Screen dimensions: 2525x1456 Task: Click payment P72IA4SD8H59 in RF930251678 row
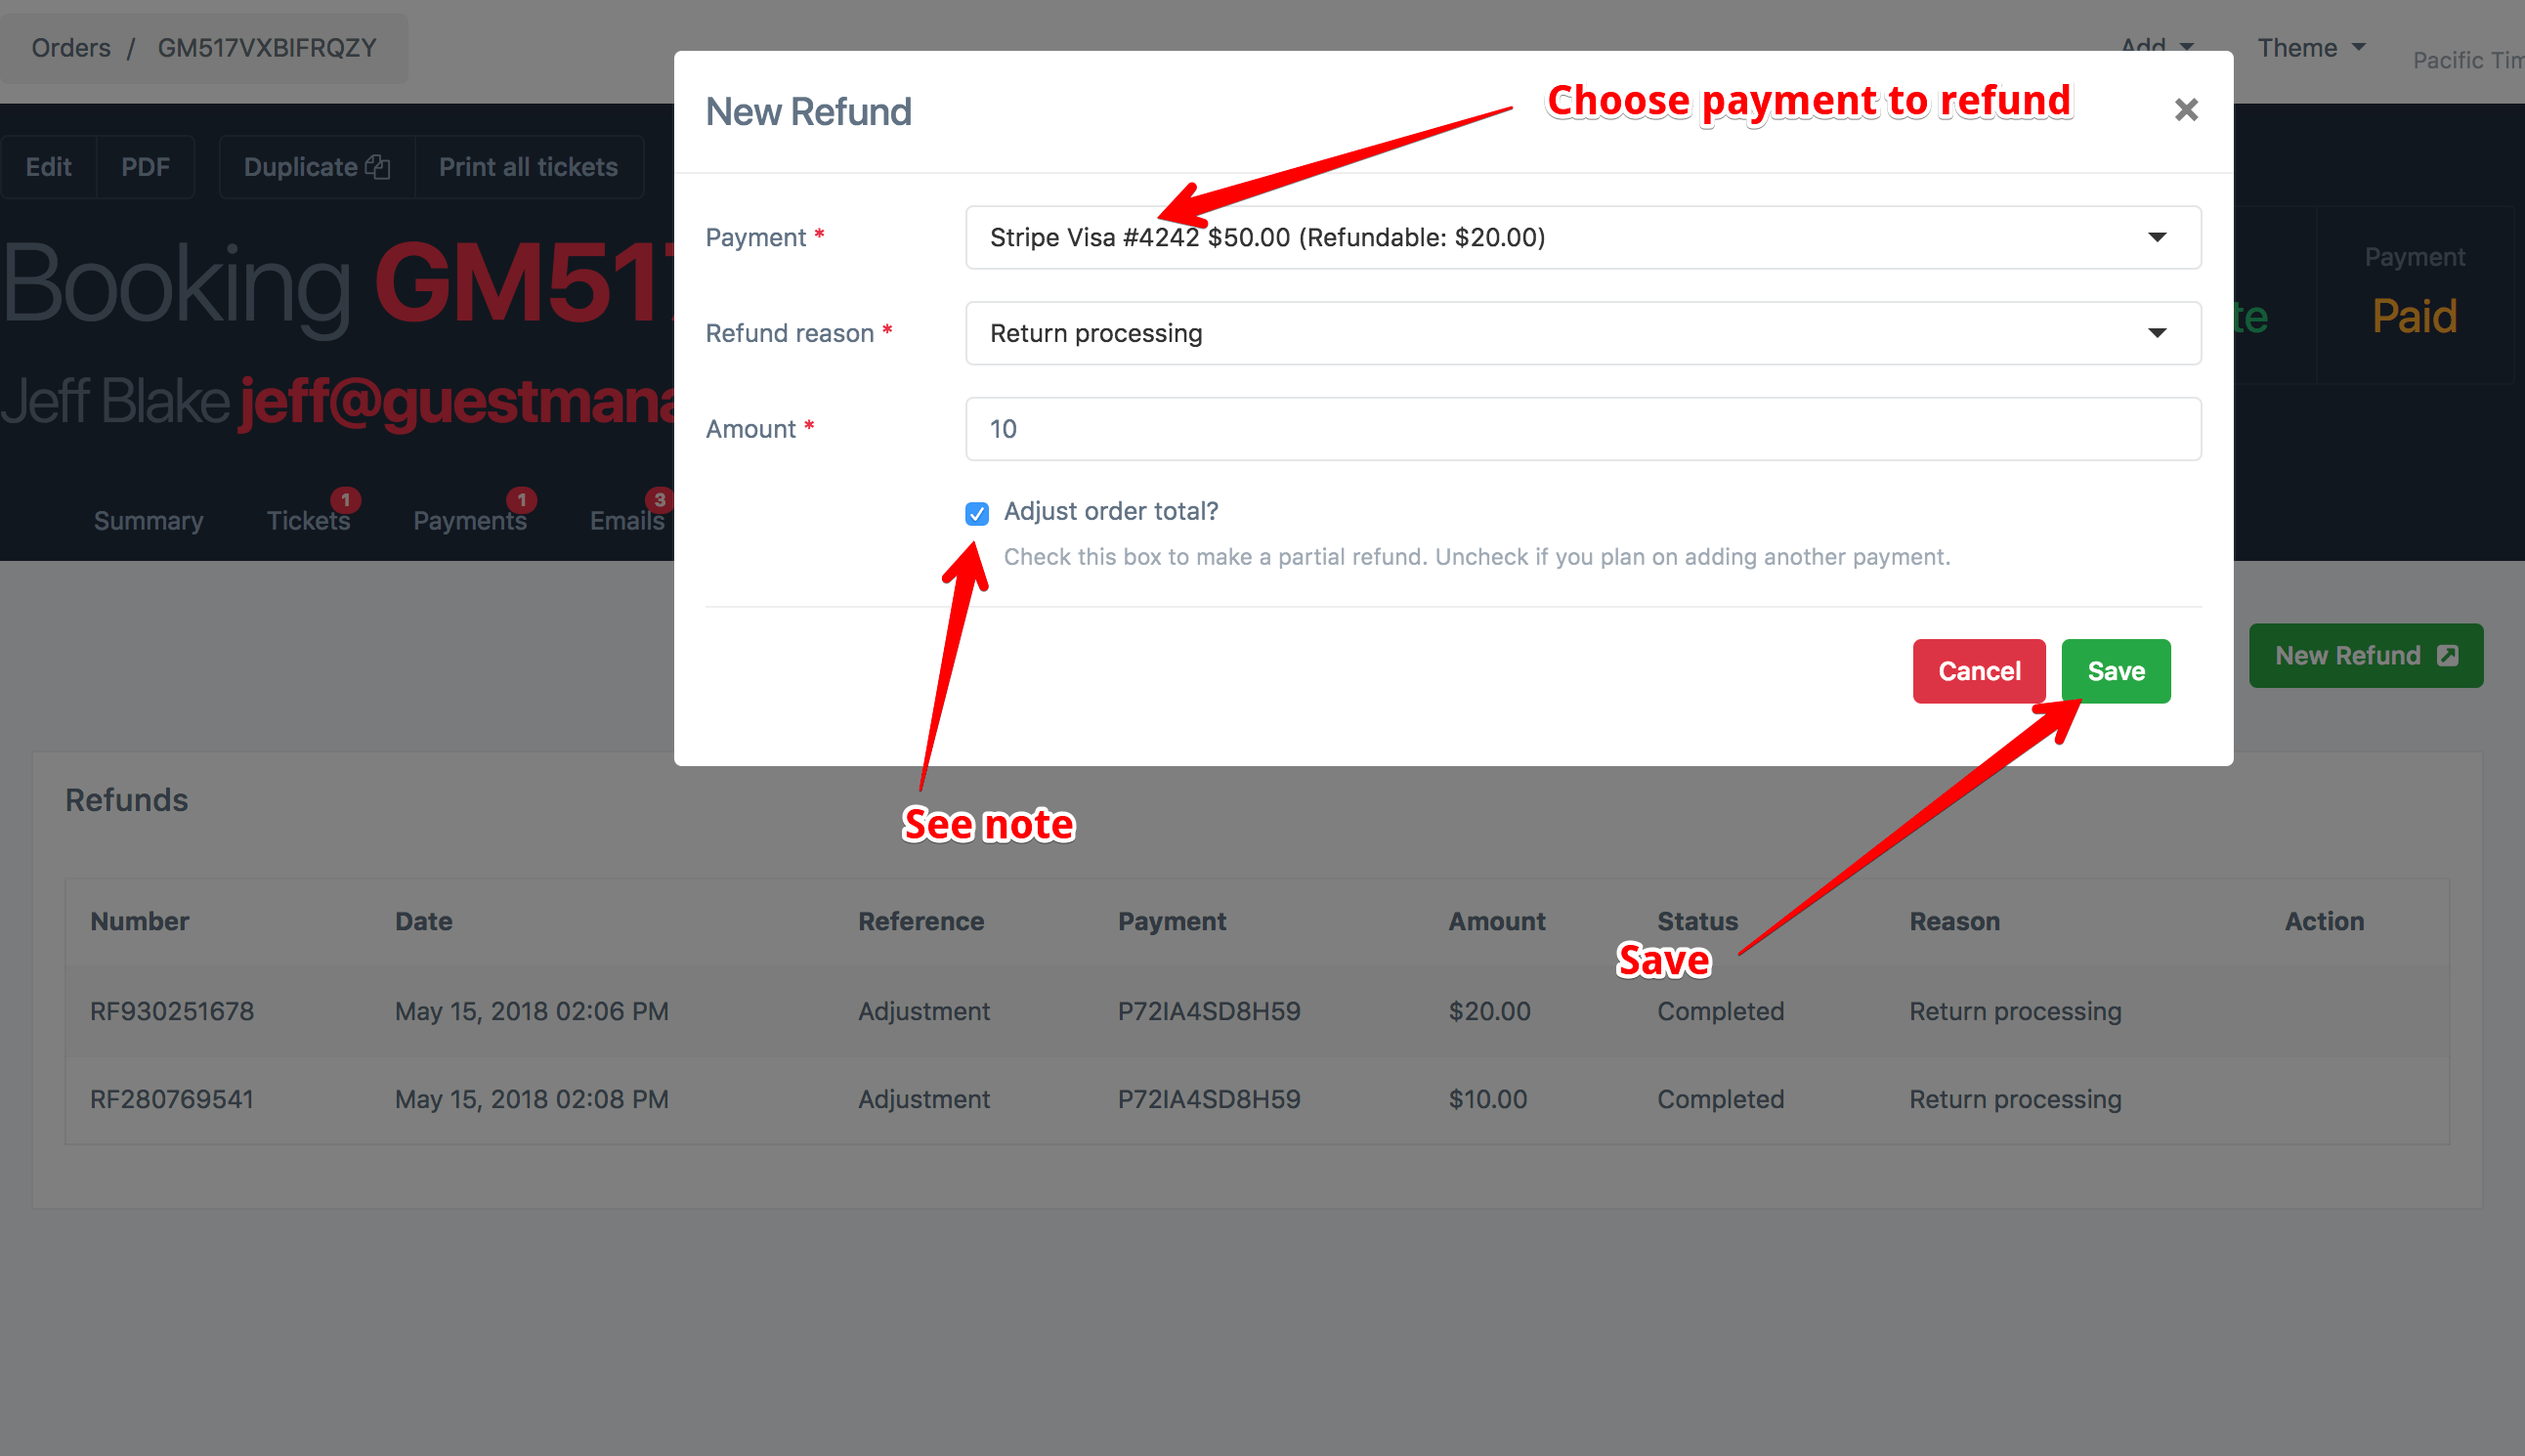point(1209,1011)
